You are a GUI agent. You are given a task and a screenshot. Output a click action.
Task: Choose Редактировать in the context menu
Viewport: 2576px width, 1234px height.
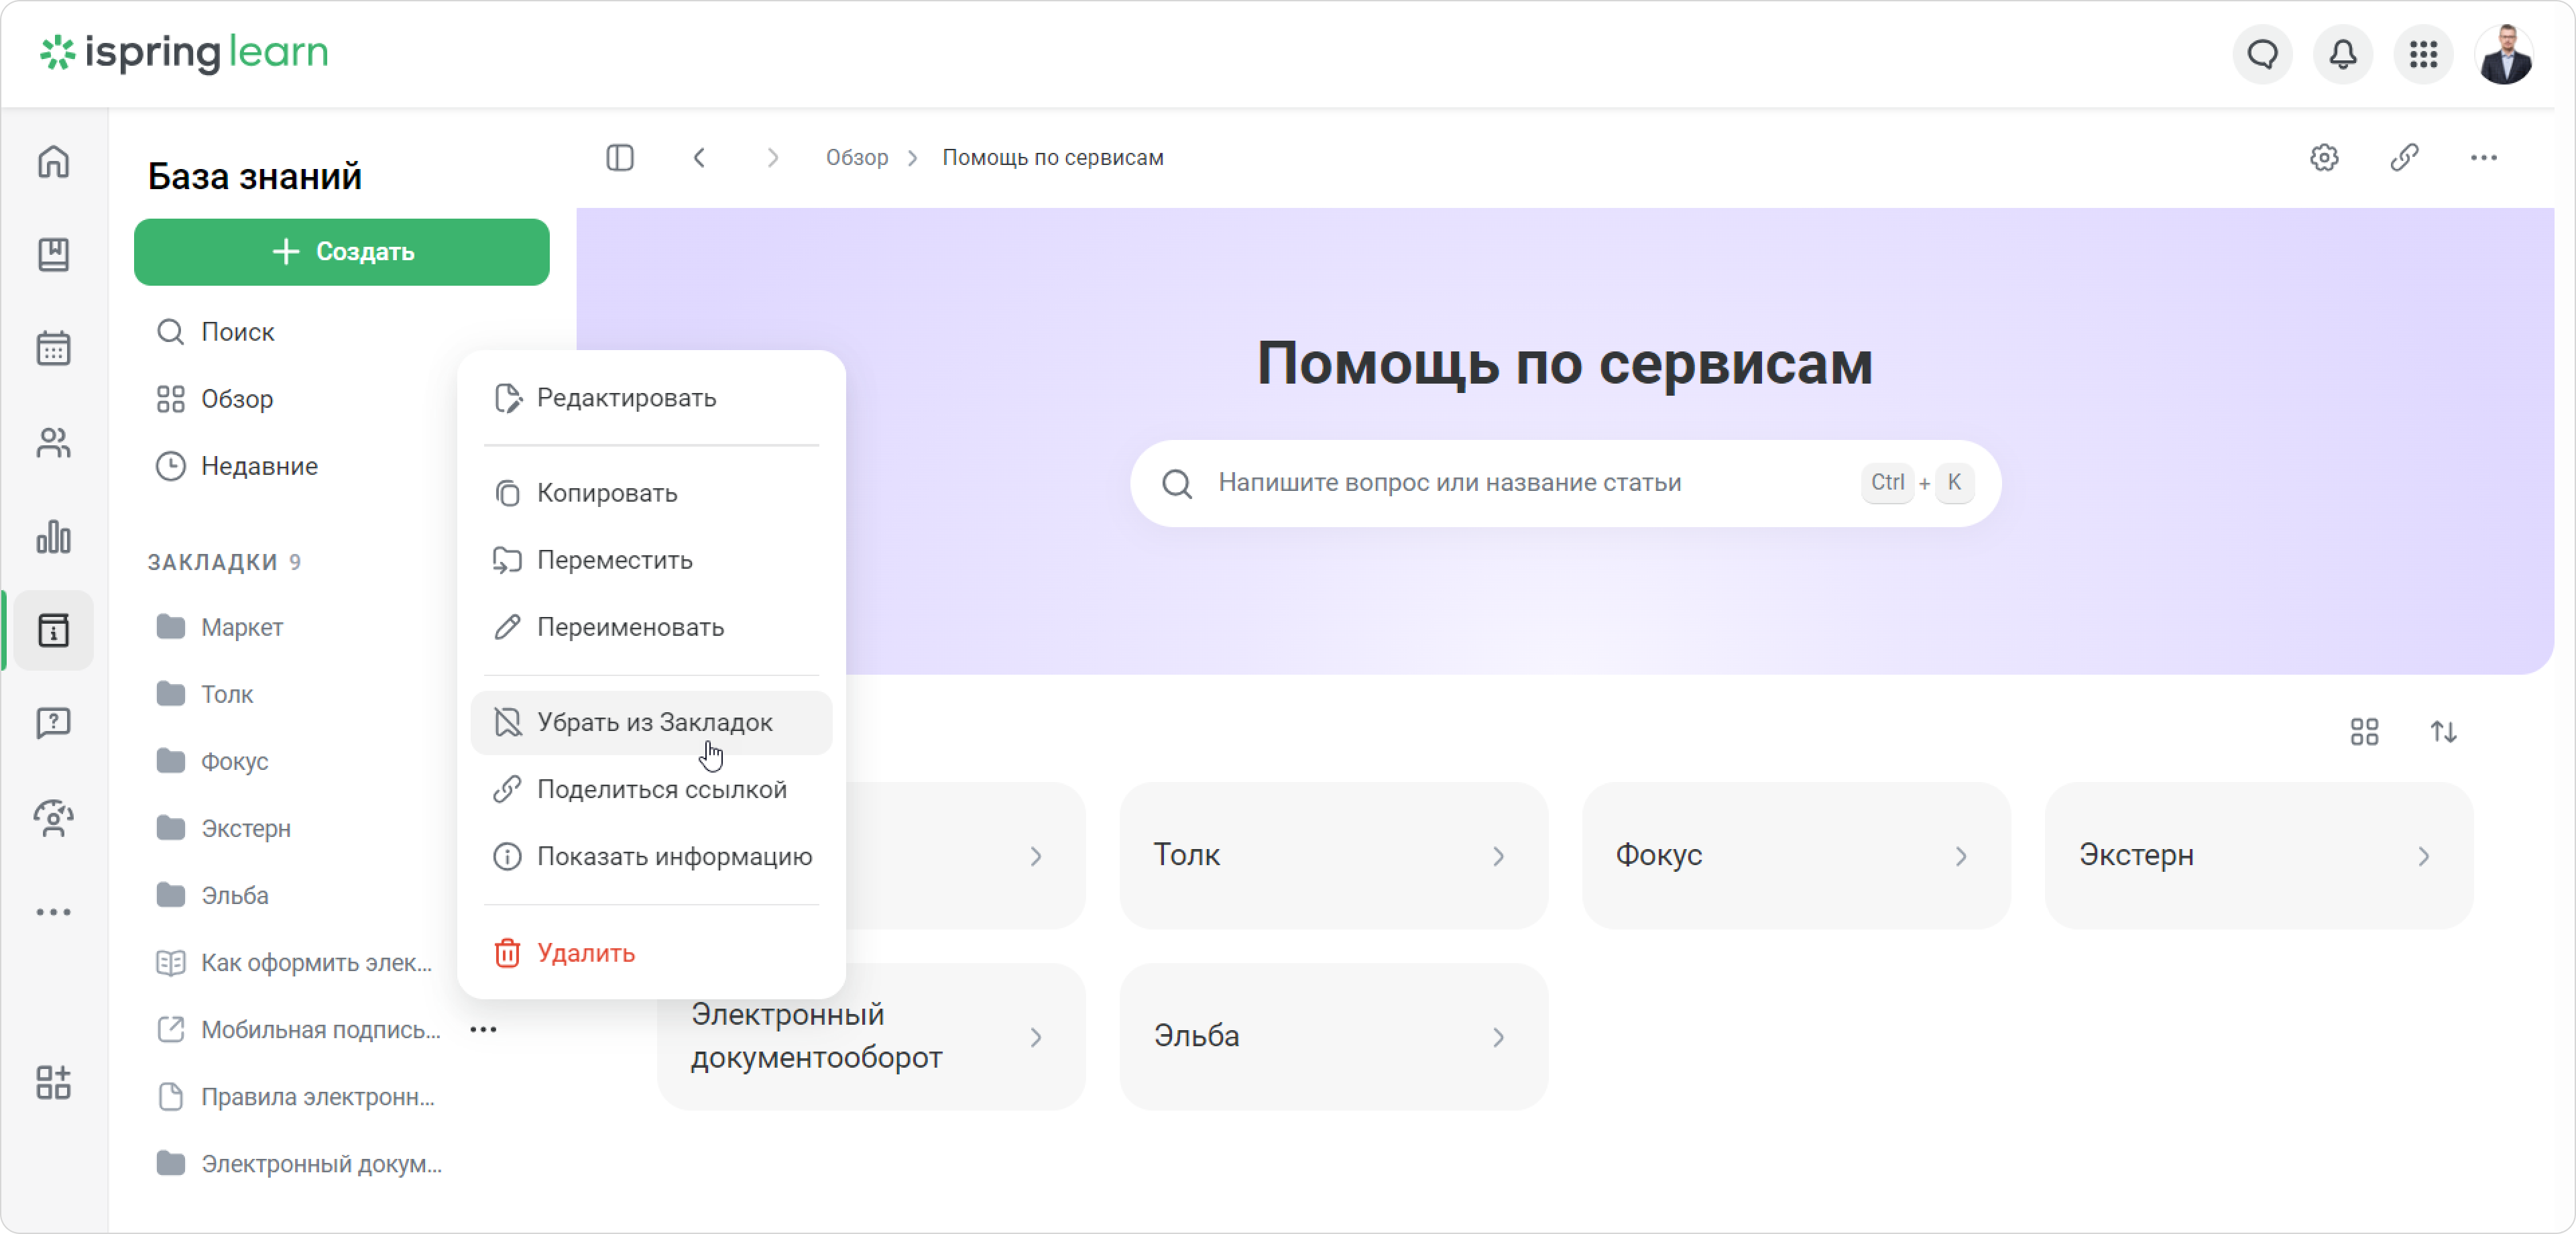click(651, 398)
